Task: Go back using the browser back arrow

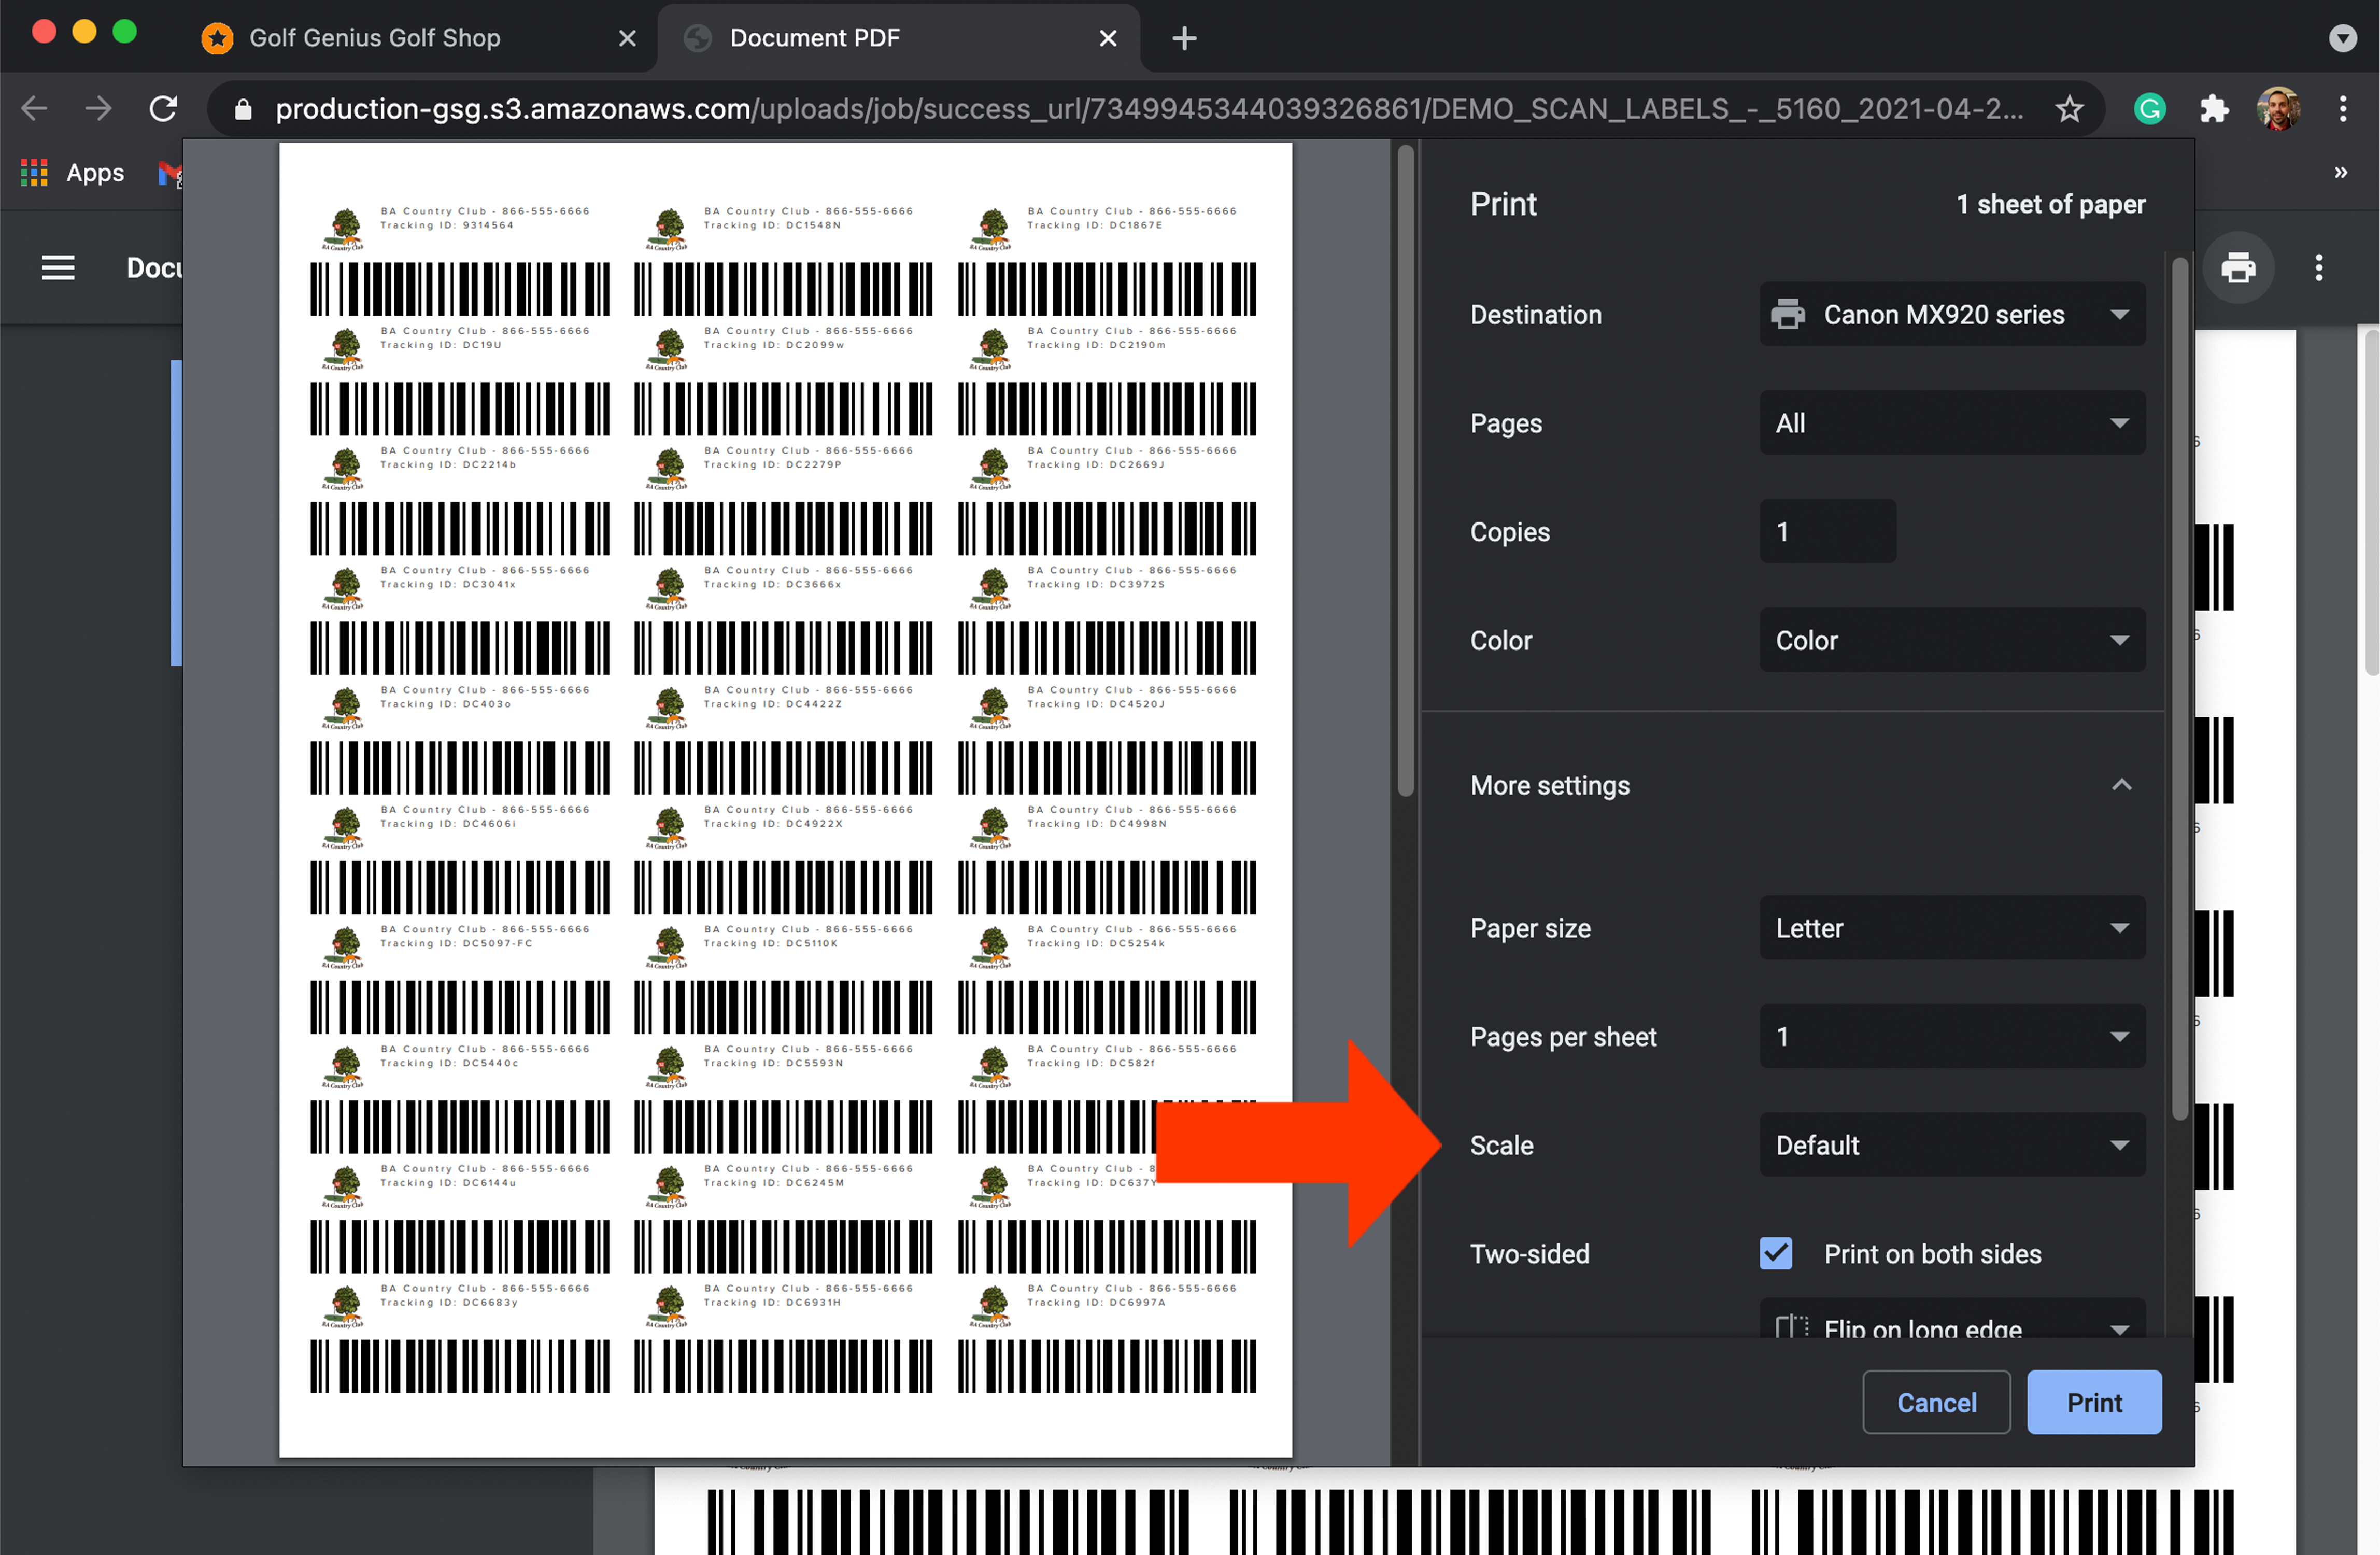Action: click(x=35, y=108)
